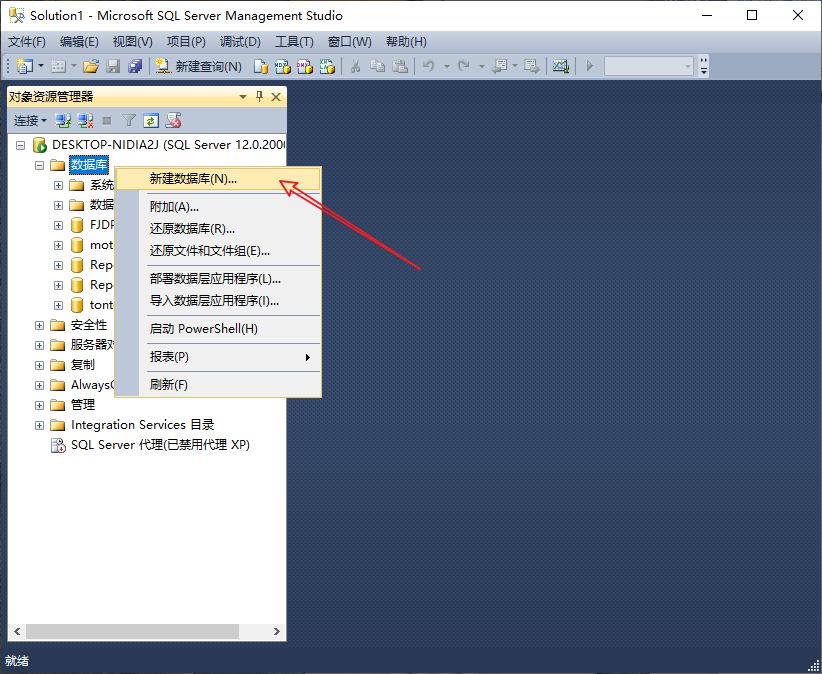Open the 编辑(E) menu
The width and height of the screenshot is (822, 674).
point(79,41)
